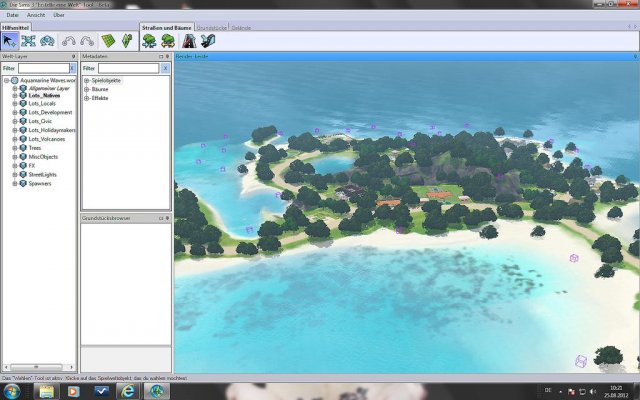Click the greyed undo curved arrow

pos(69,41)
